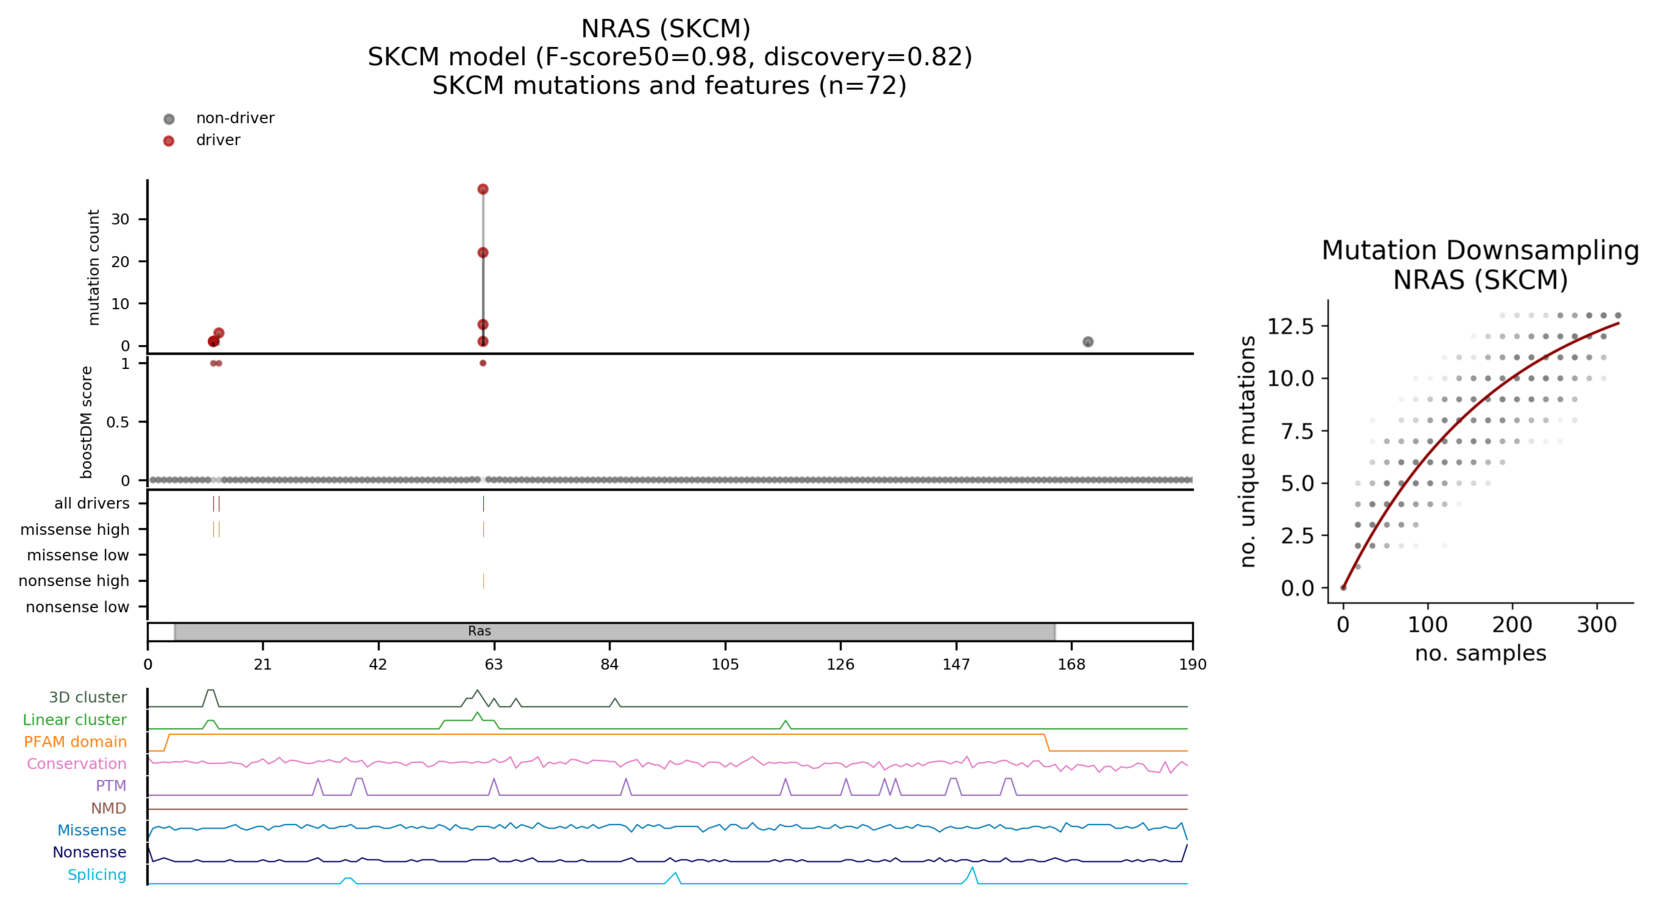
Task: Click the Splicing track label
Action: pos(97,875)
